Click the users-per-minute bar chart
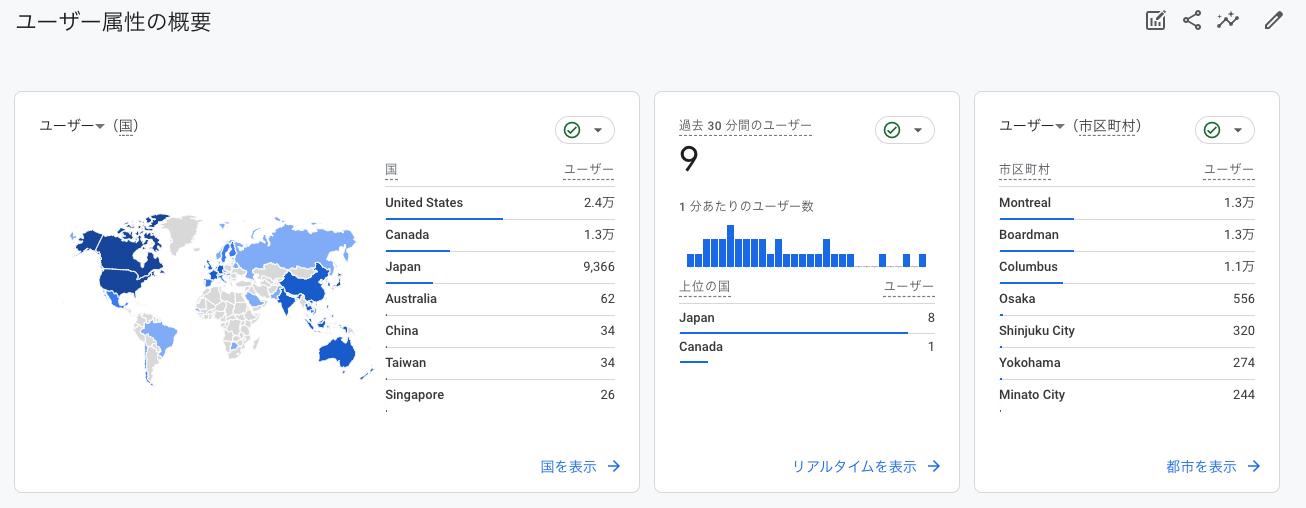 click(807, 246)
